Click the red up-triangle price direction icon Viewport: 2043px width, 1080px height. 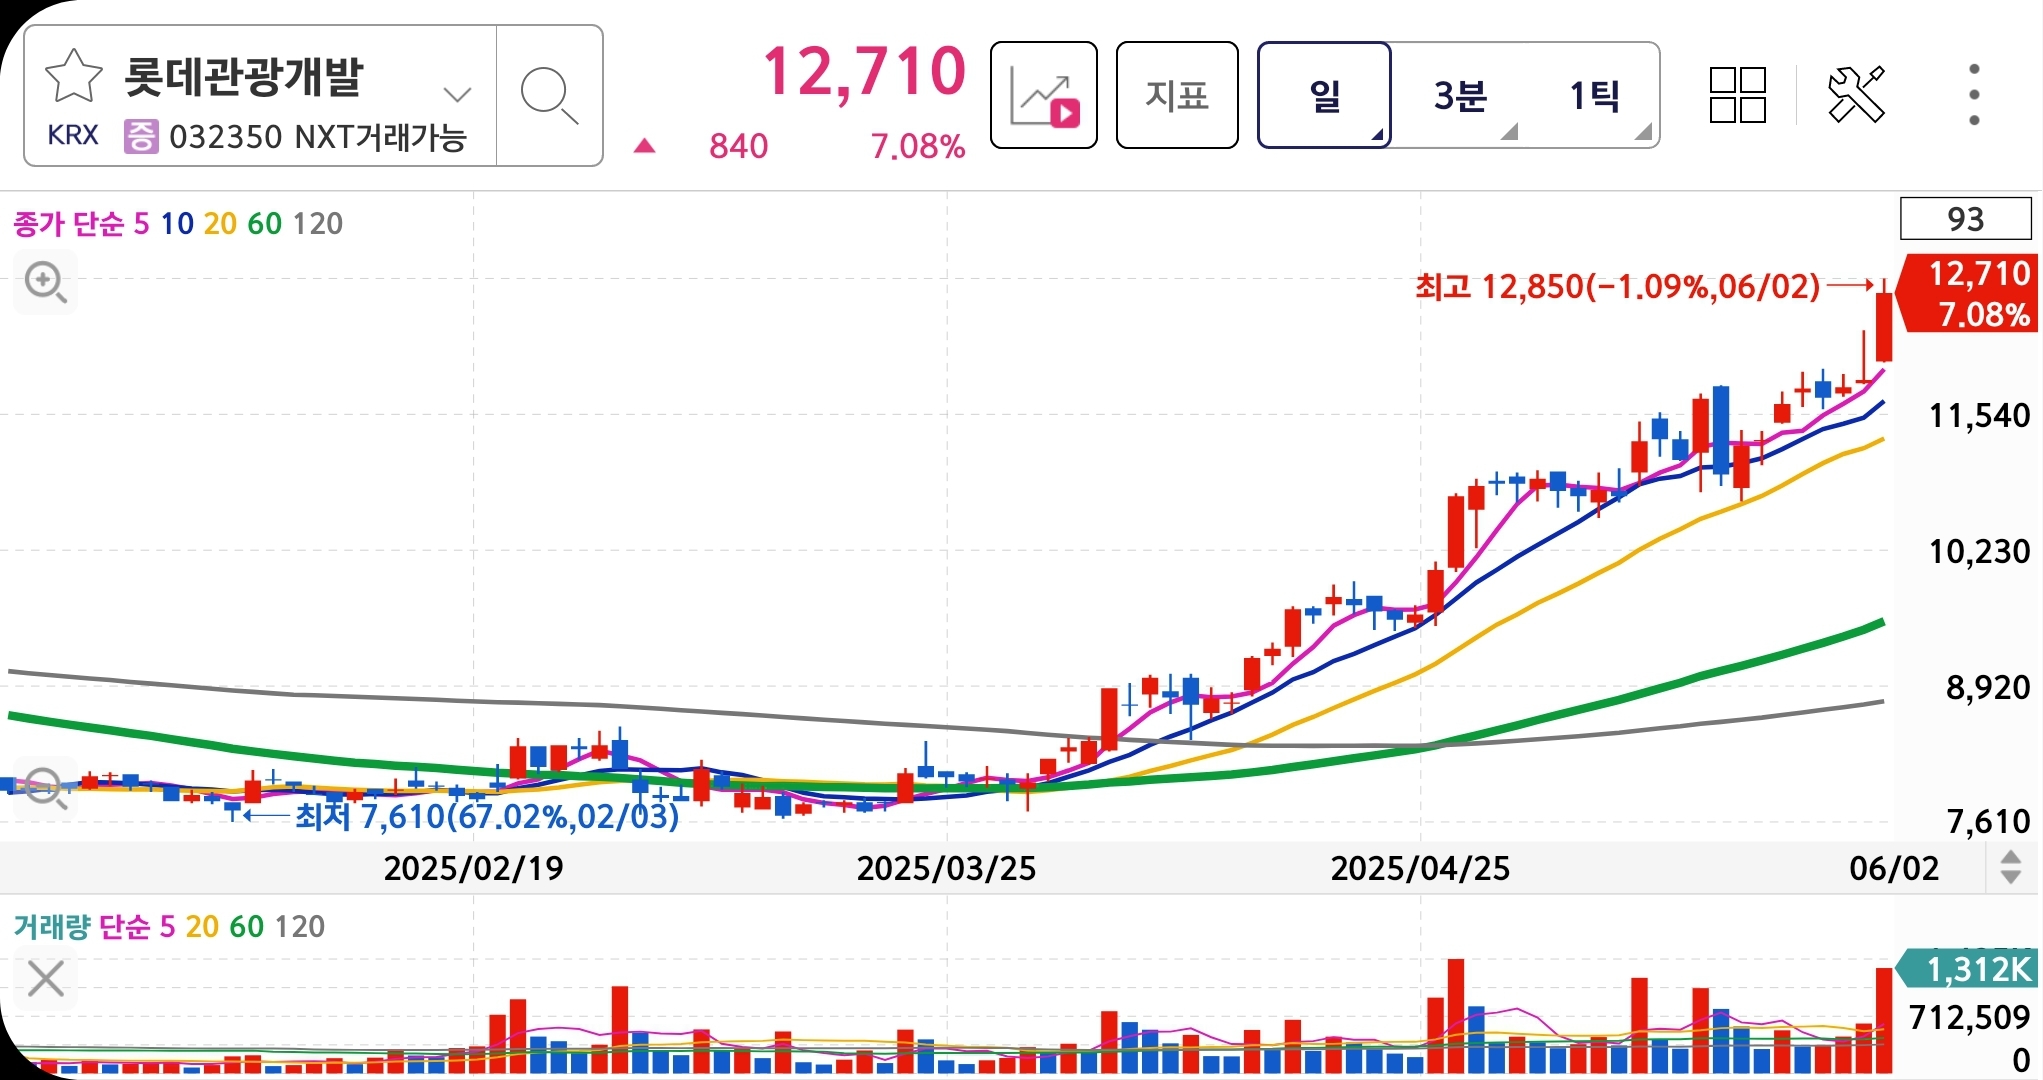pos(645,147)
